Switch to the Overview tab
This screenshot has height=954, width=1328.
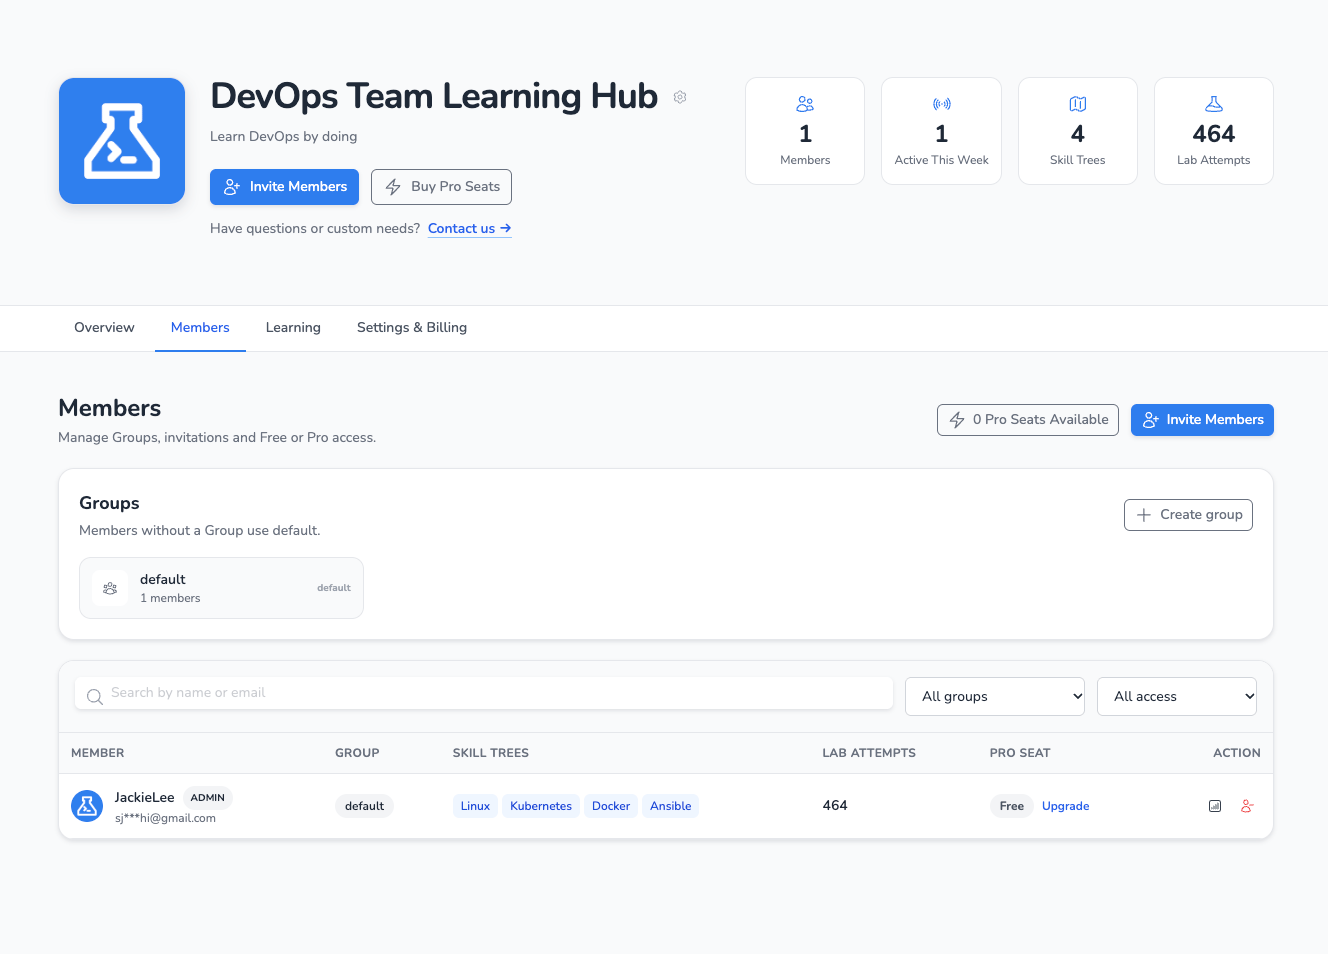click(104, 328)
